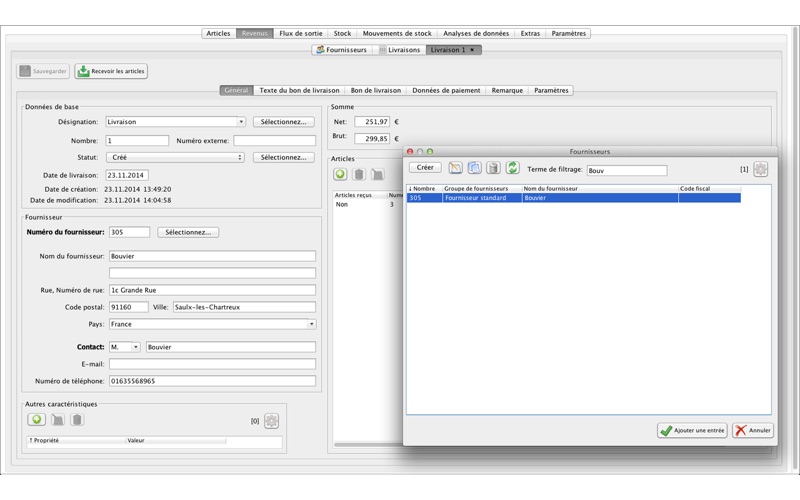The image size is (800, 500).
Task: Sort by Groupe de fournisseurs column
Action: point(482,189)
